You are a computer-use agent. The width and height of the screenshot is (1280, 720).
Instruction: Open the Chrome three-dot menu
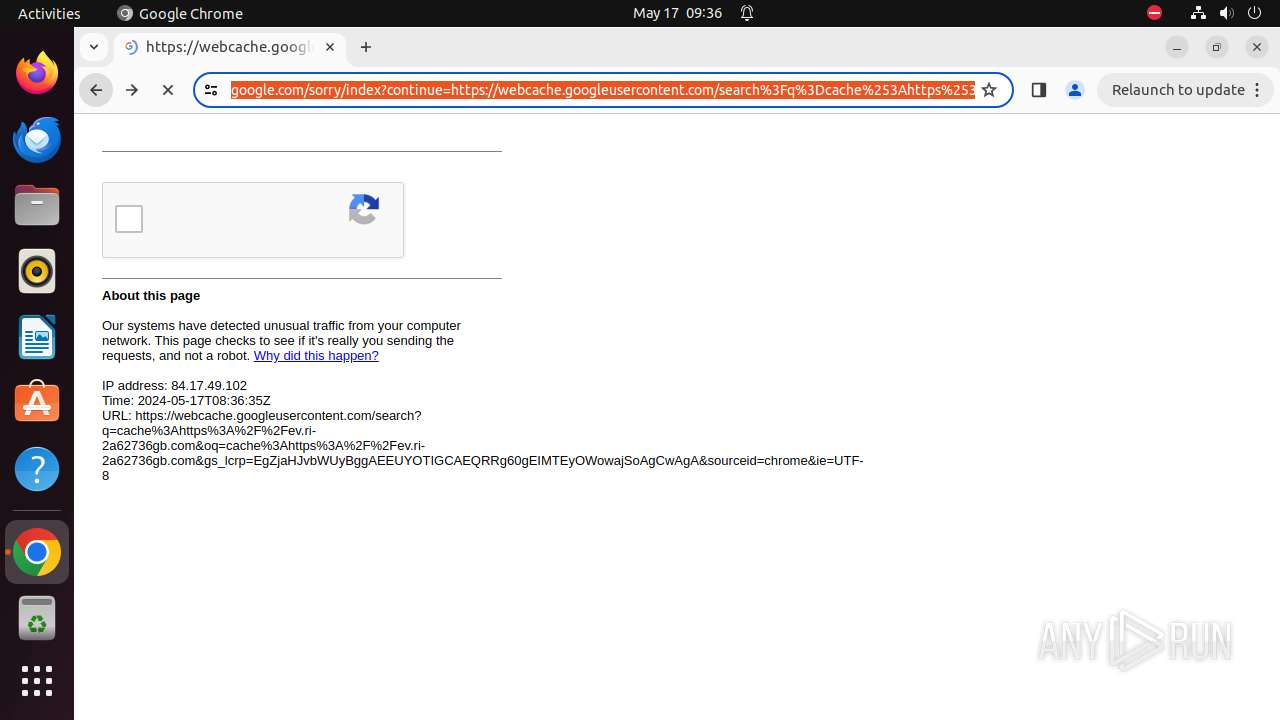click(1257, 90)
